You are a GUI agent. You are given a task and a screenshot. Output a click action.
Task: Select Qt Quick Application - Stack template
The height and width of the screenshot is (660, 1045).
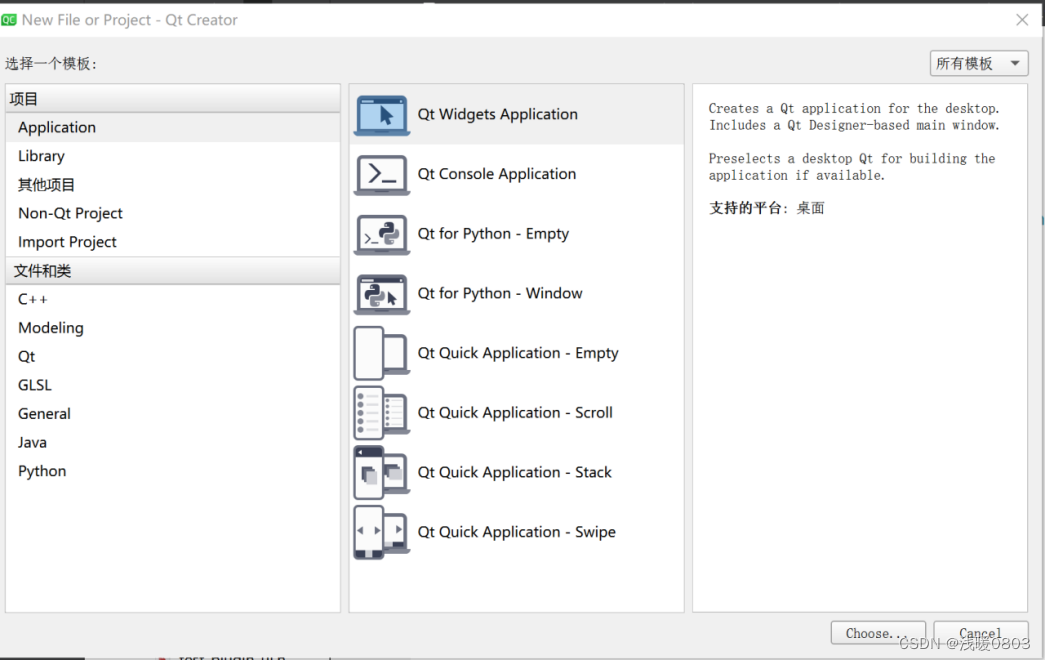[x=514, y=472]
